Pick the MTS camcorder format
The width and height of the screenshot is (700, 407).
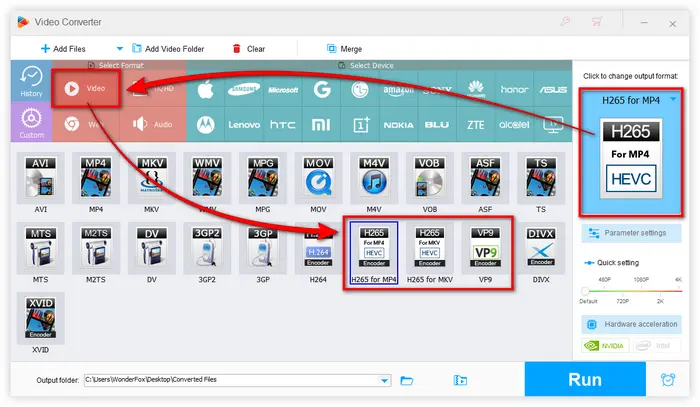[41, 249]
